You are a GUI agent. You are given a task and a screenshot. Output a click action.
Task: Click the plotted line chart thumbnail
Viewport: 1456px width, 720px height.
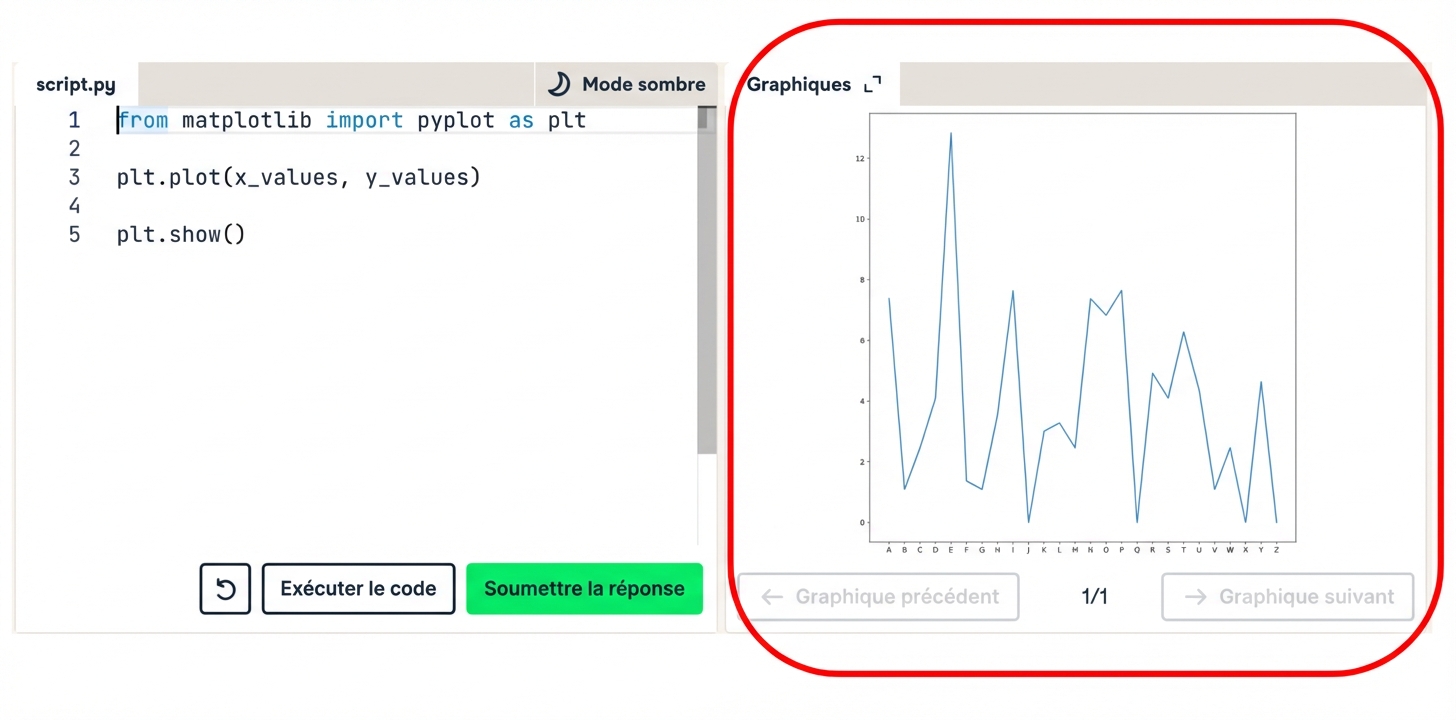[1080, 330]
